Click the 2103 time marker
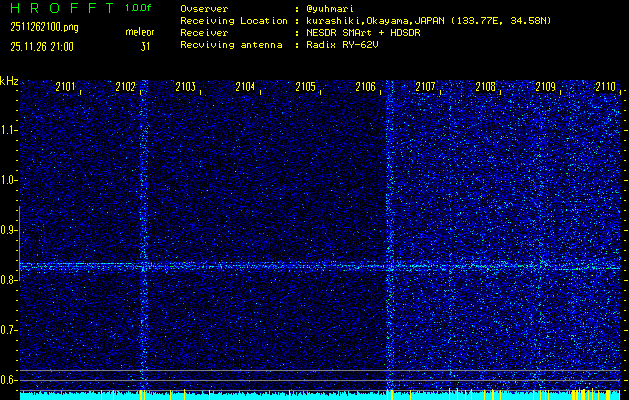Viewport: 629px width, 400px height. pyautogui.click(x=185, y=87)
